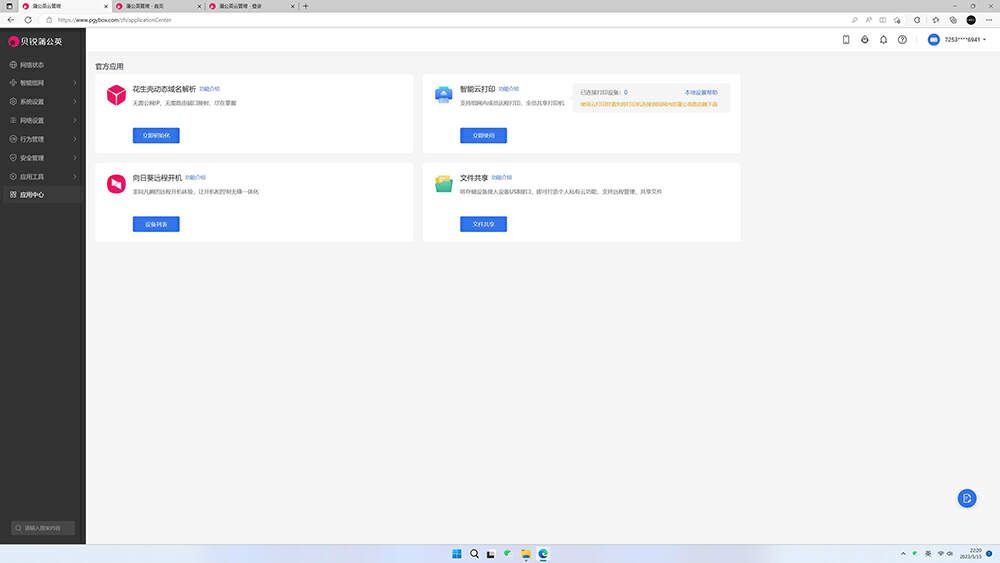The height and width of the screenshot is (563, 1000).
Task: Click the 官方应用 section heading
Action: tap(109, 66)
